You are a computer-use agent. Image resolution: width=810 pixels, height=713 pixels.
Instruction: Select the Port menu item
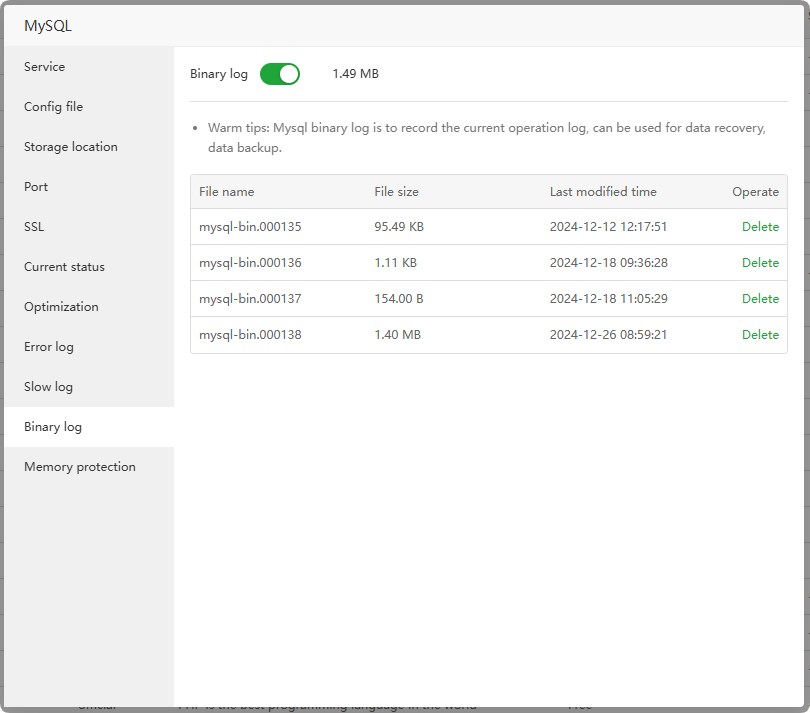point(36,187)
